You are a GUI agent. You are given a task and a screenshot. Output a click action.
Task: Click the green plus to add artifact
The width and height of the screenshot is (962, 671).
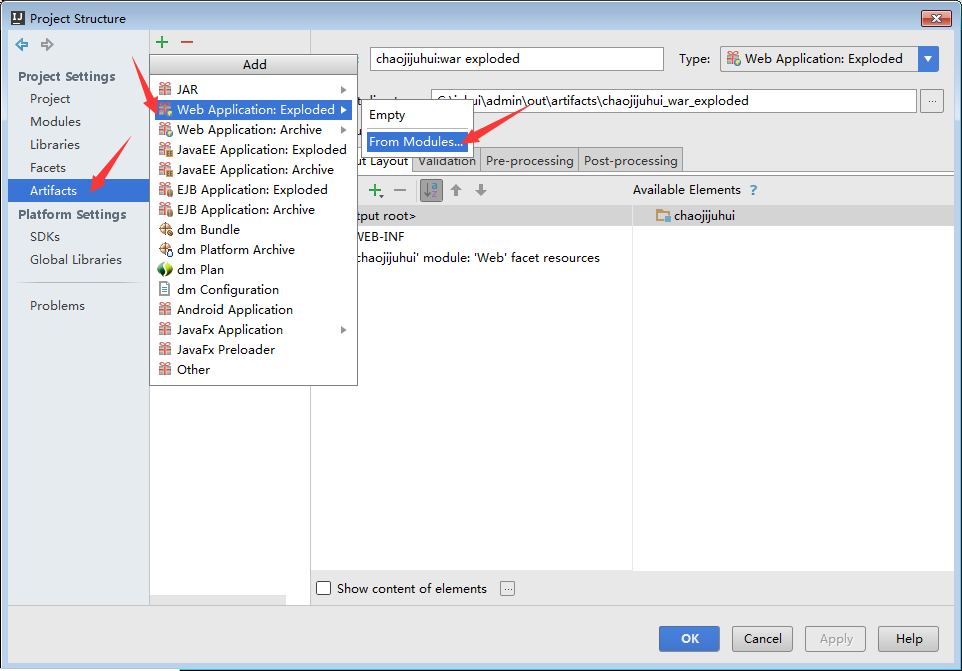[x=162, y=42]
